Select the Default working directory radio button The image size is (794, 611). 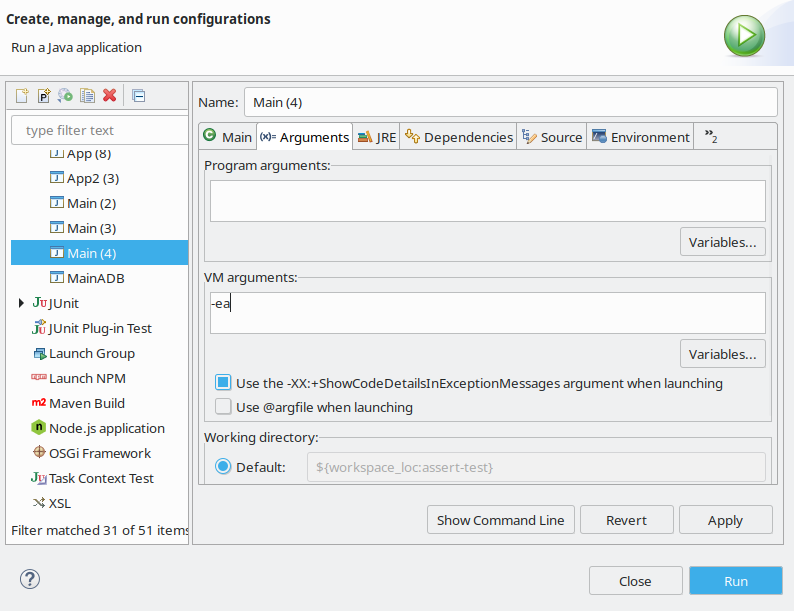point(223,467)
